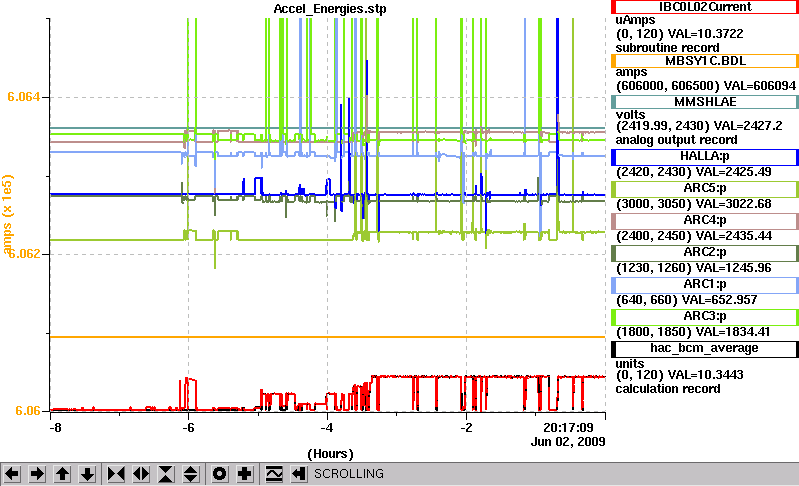Zoom out vertically with the up-down triangles icon
Screen dimensions: 799x486
pyautogui.click(x=191, y=474)
